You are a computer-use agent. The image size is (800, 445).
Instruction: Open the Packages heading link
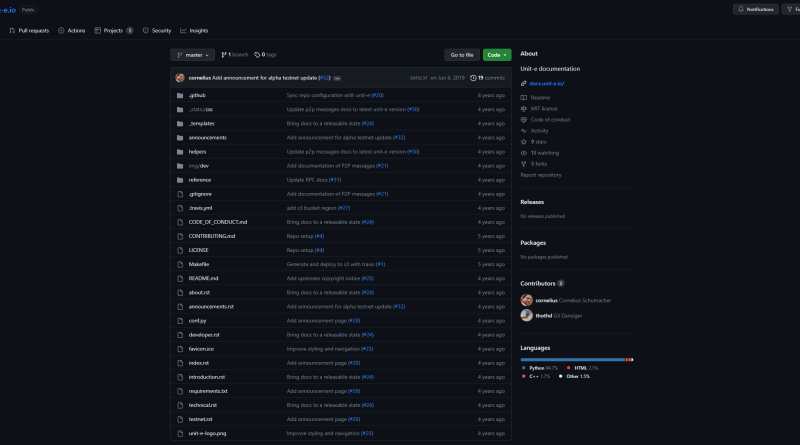point(533,243)
